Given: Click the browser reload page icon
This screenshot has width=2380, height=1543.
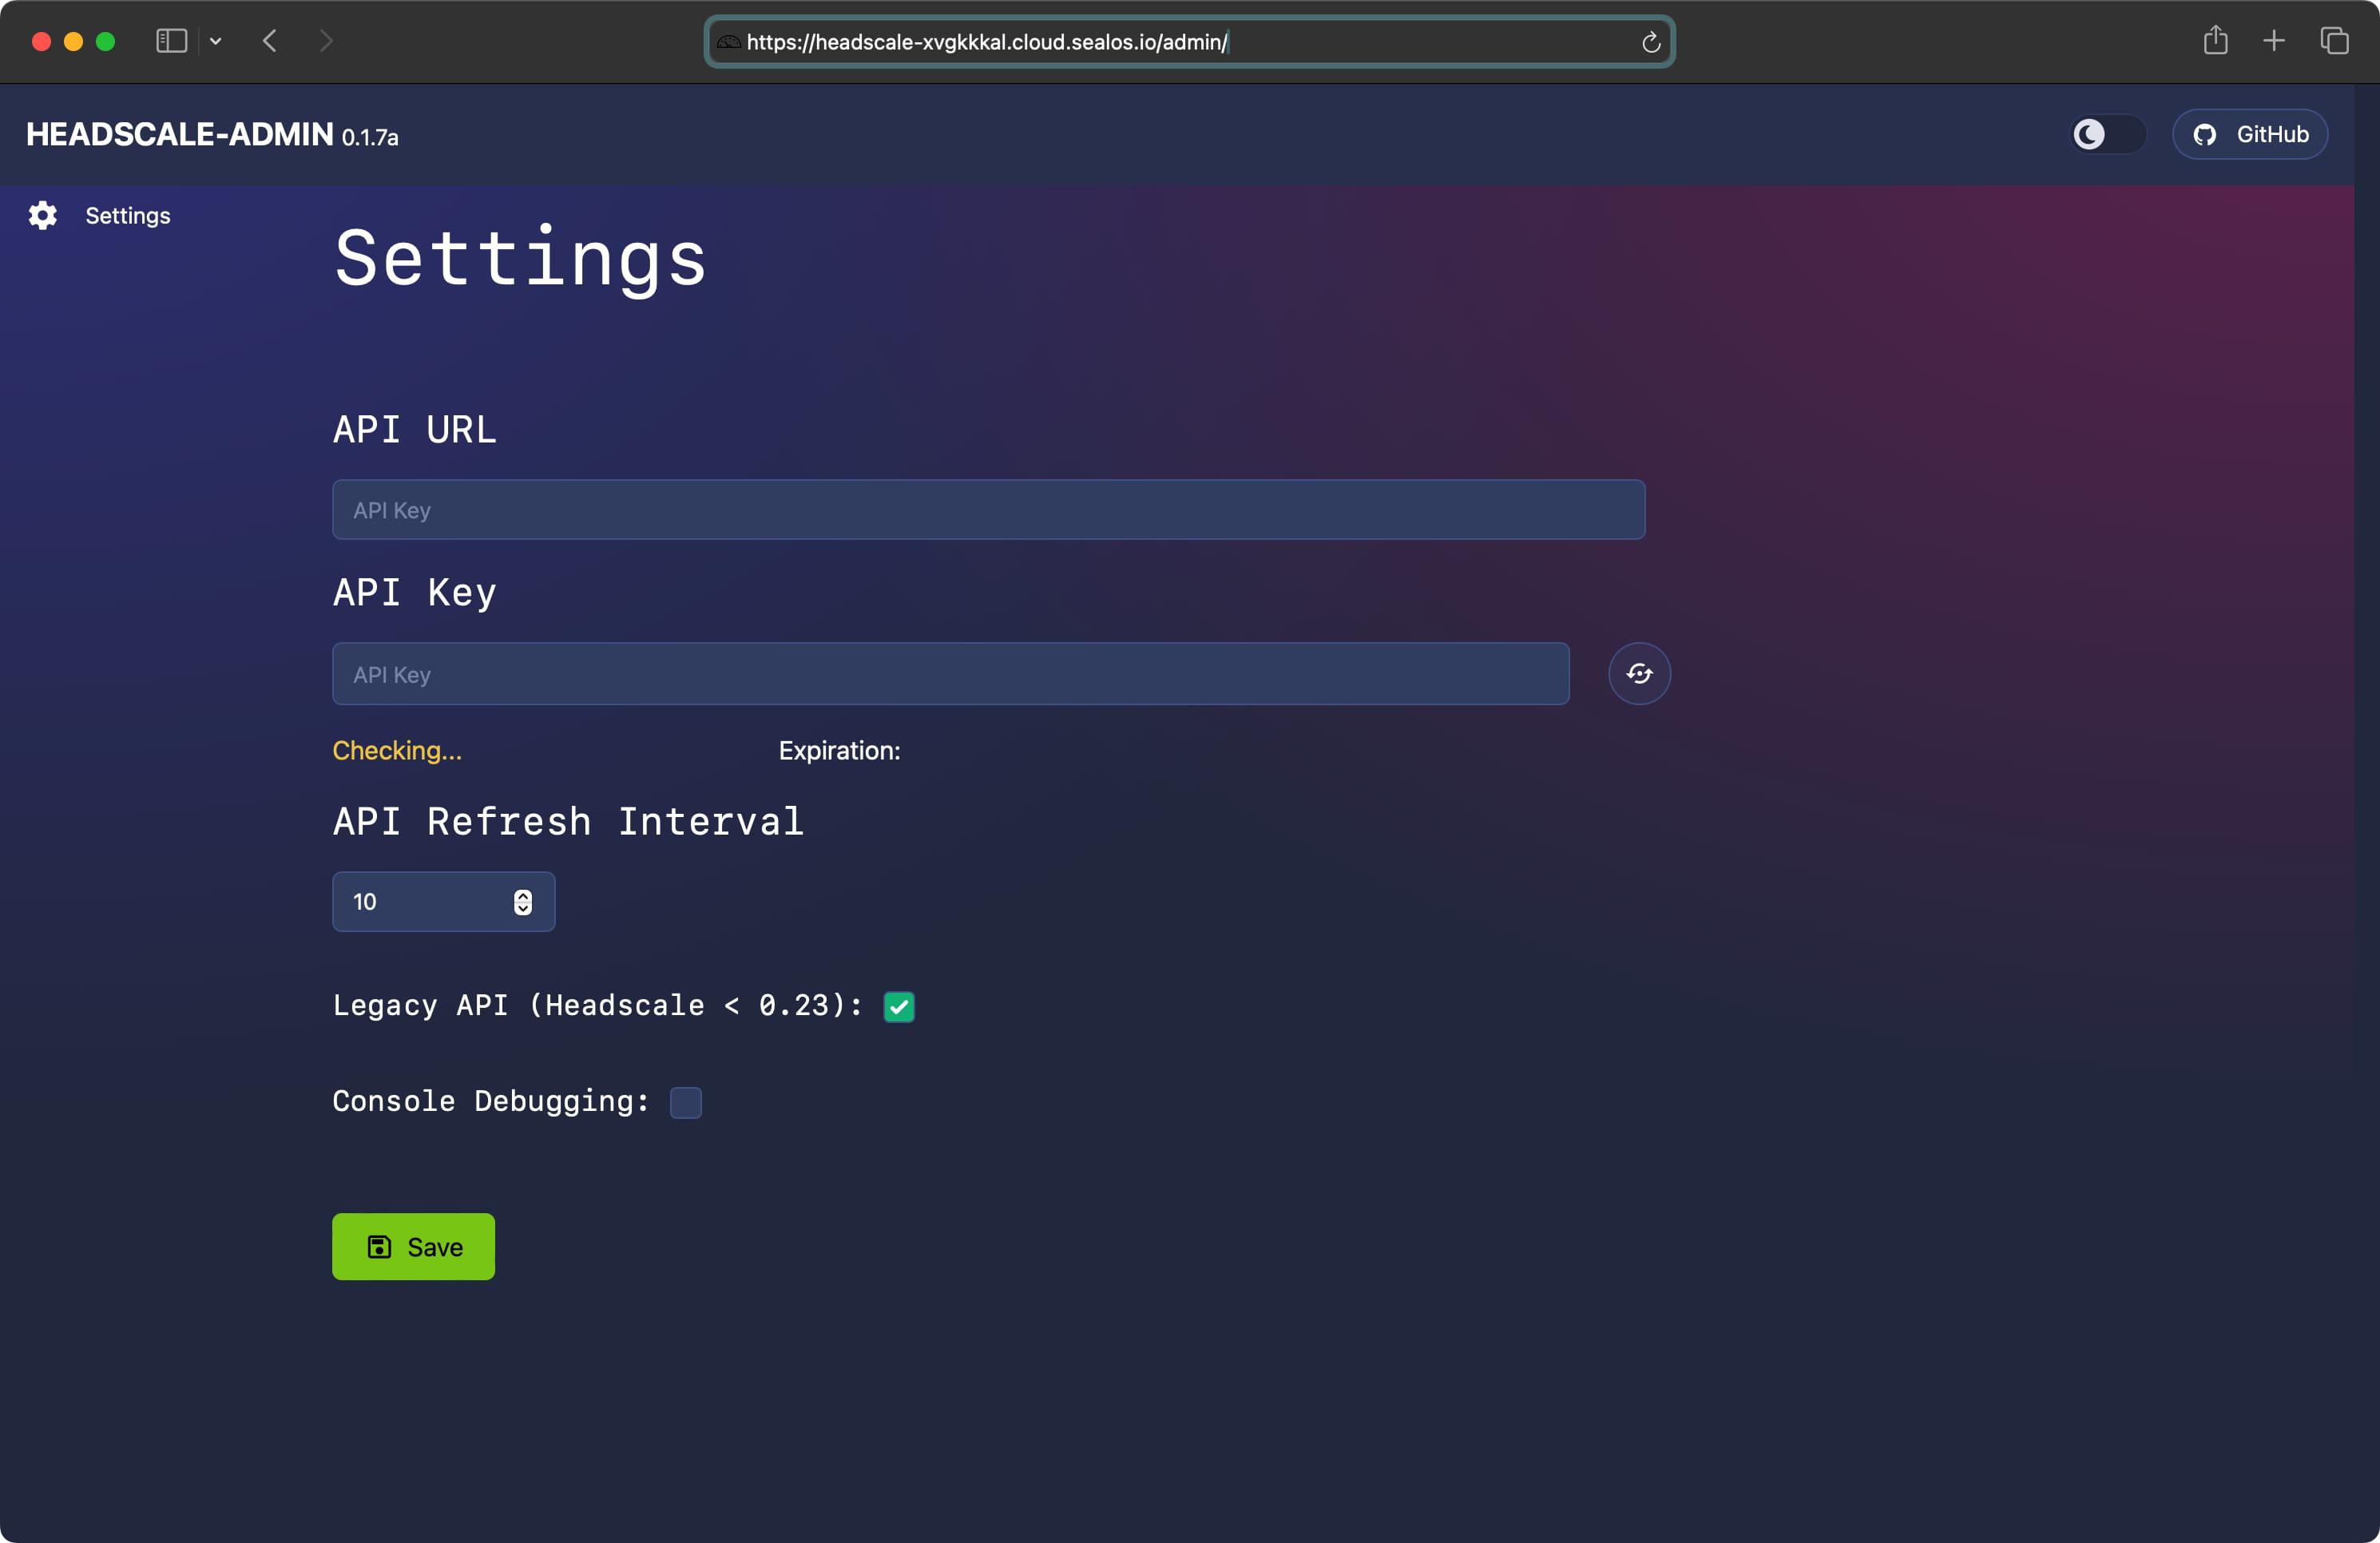Looking at the screenshot, I should point(1650,42).
